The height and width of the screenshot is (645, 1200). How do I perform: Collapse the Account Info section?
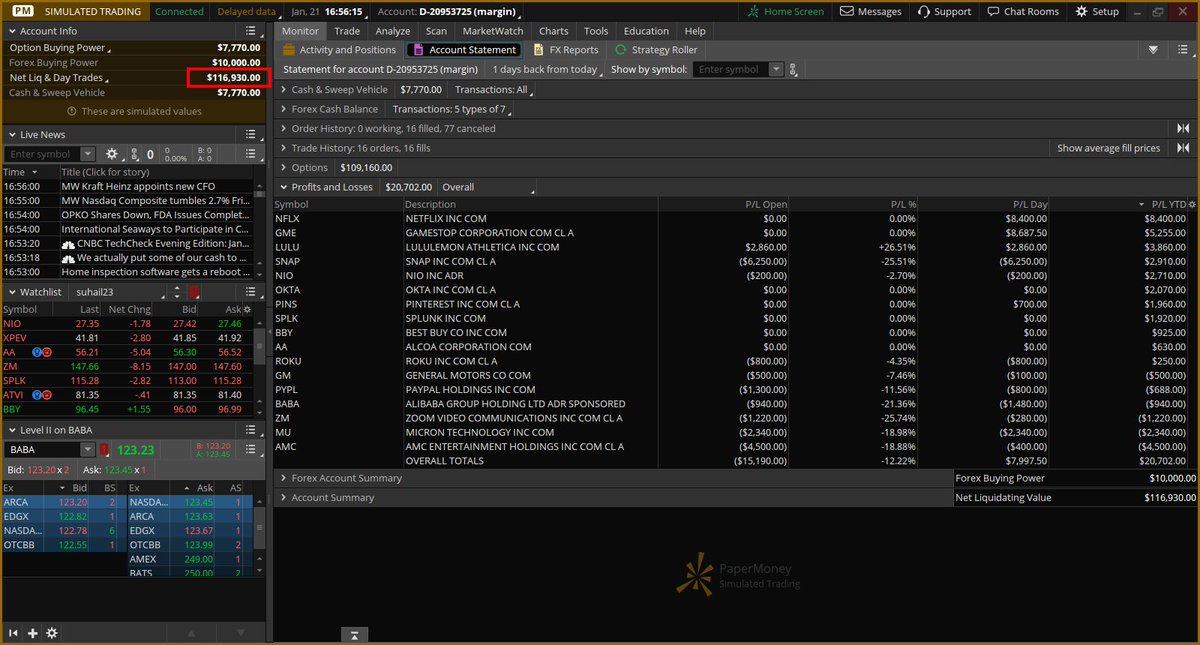click(12, 31)
